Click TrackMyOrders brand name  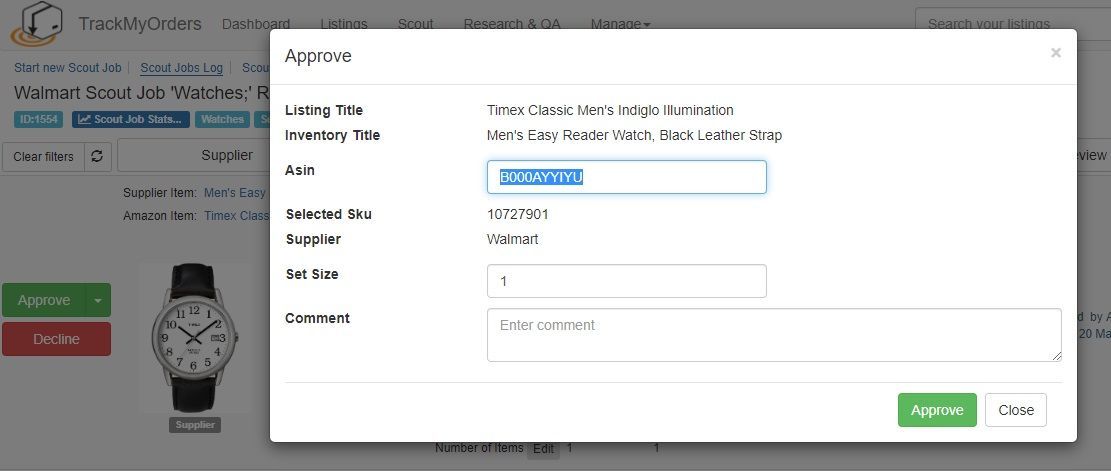pyautogui.click(x=140, y=24)
